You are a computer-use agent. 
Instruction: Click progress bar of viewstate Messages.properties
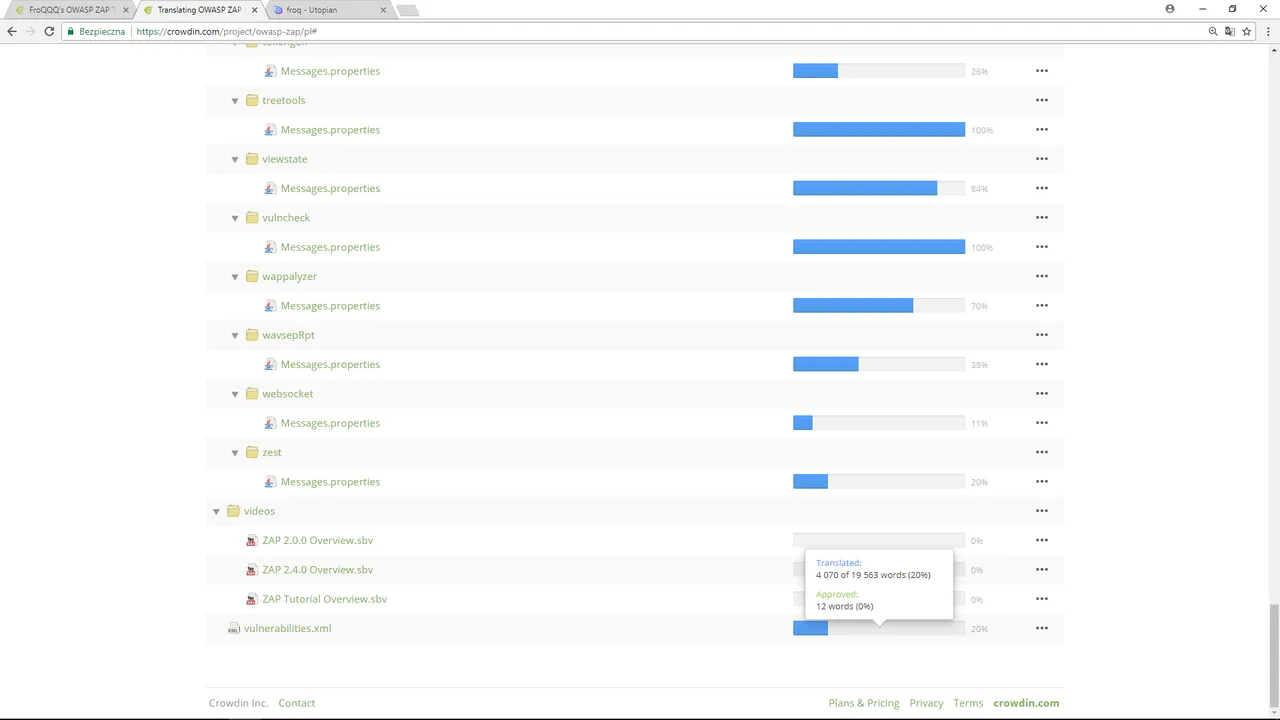click(879, 188)
